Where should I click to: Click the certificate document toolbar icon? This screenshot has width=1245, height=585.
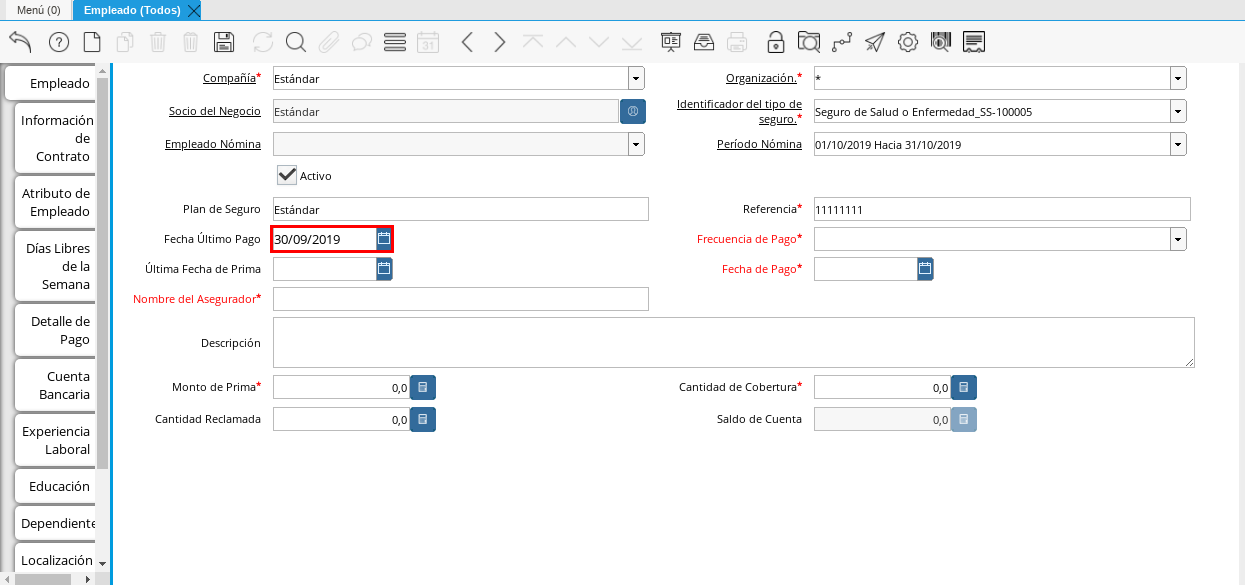tap(974, 42)
